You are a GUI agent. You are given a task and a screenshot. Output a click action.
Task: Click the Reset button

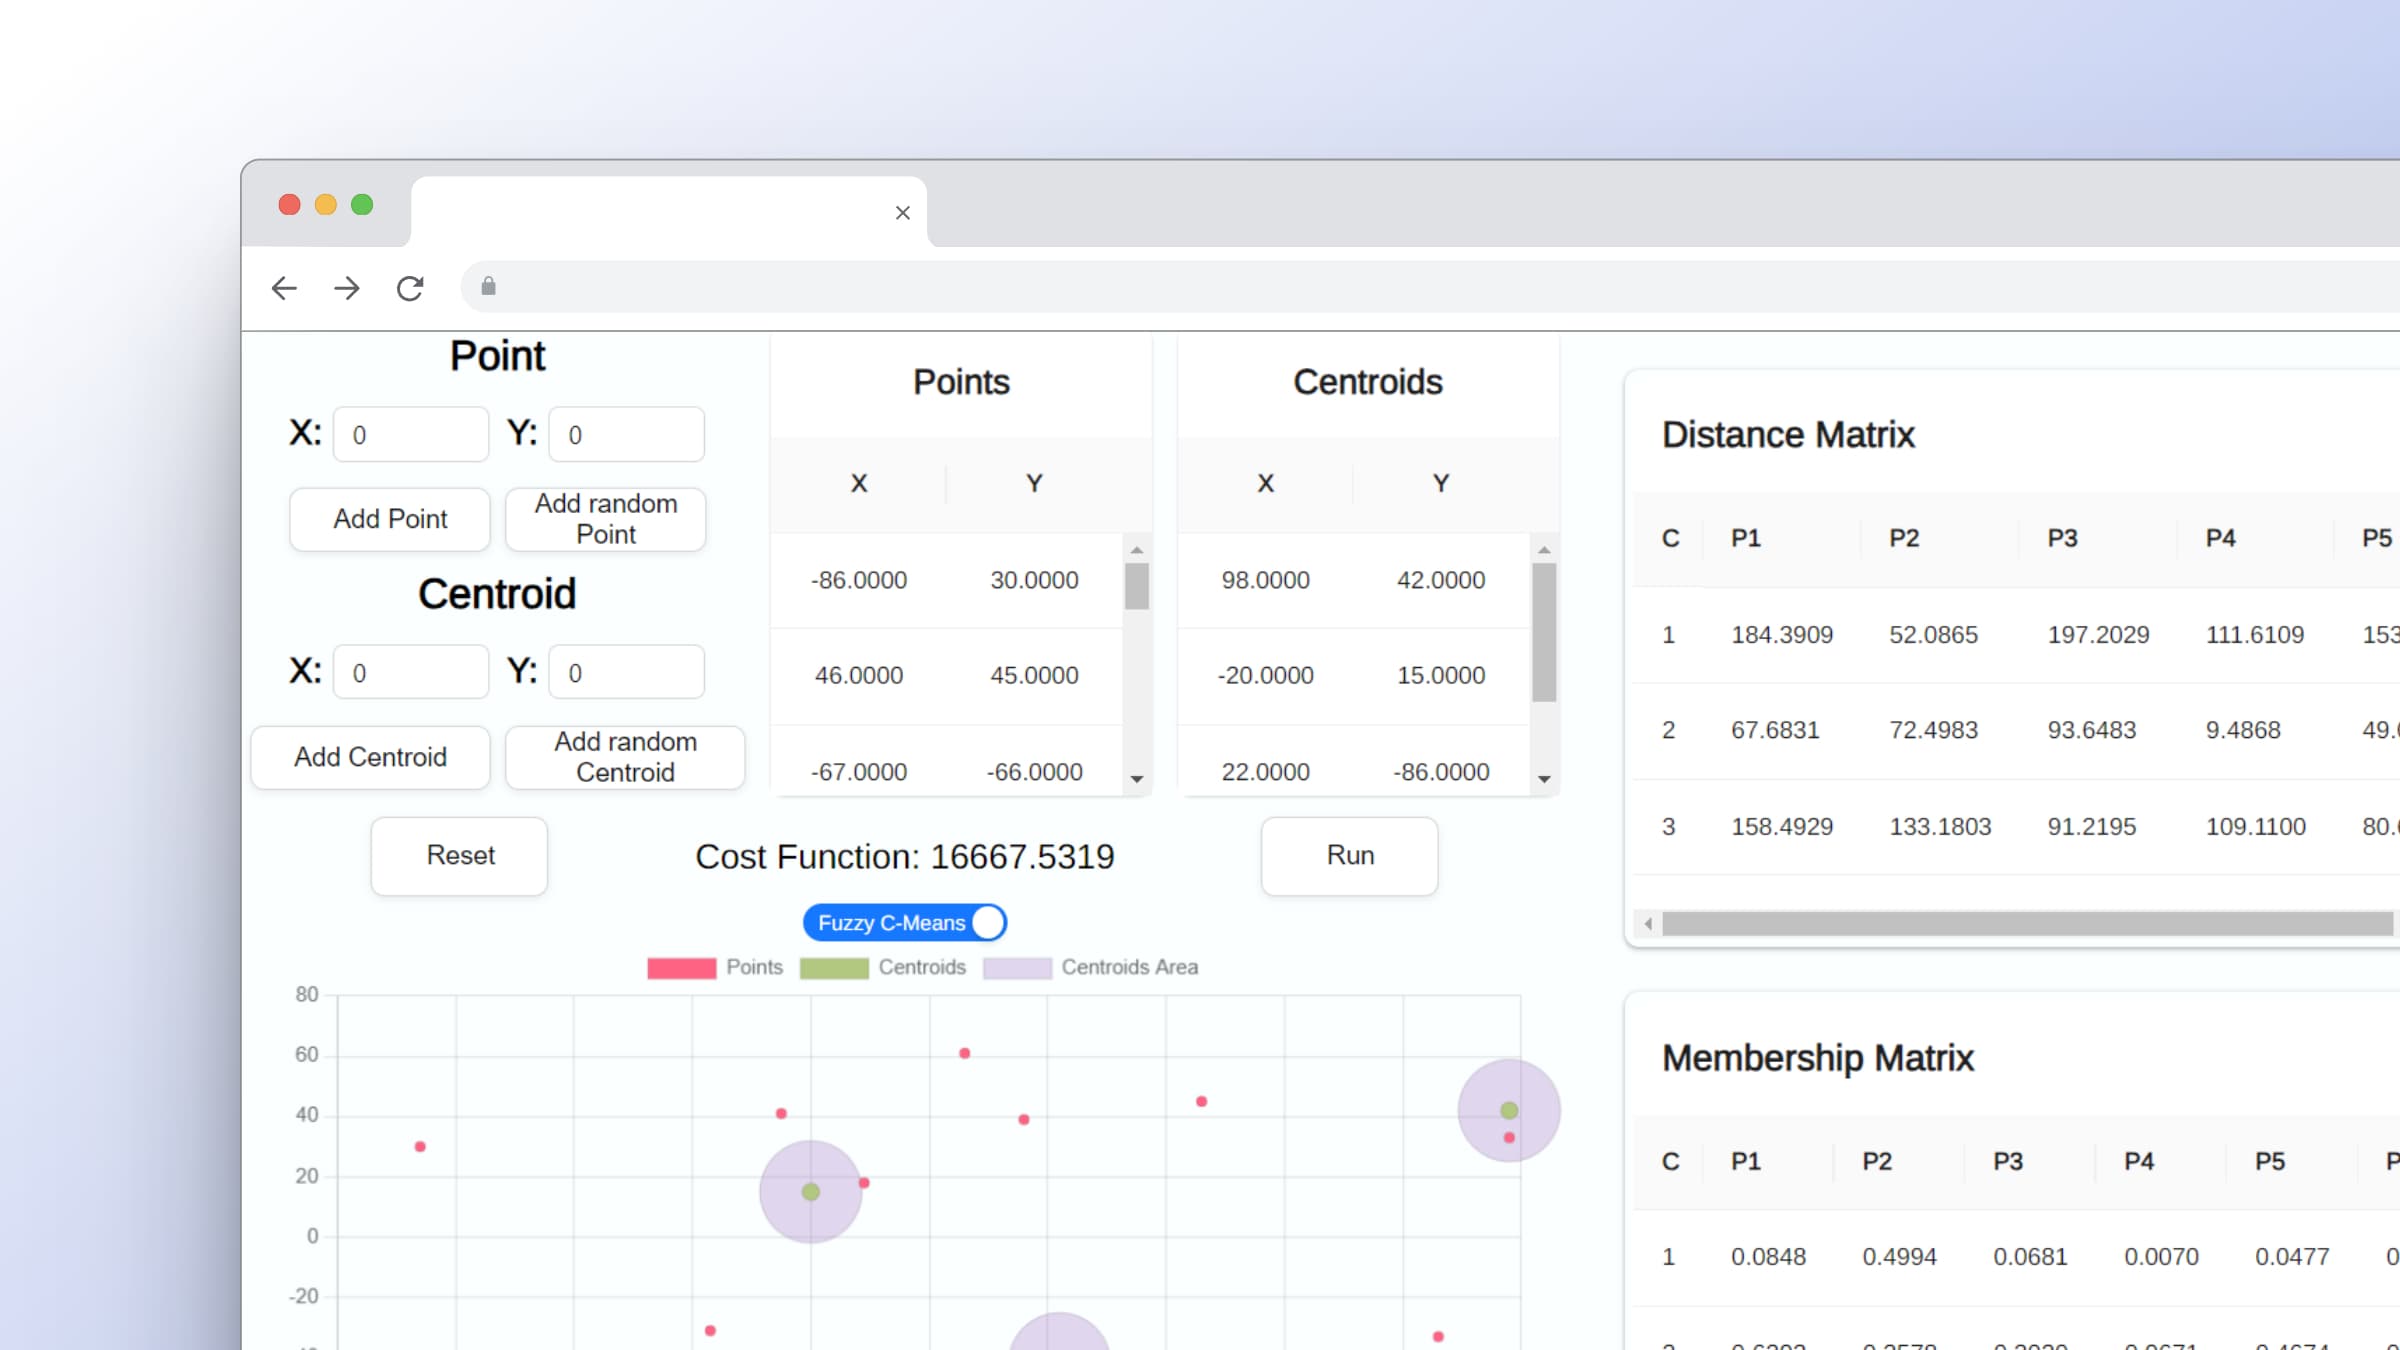click(460, 856)
